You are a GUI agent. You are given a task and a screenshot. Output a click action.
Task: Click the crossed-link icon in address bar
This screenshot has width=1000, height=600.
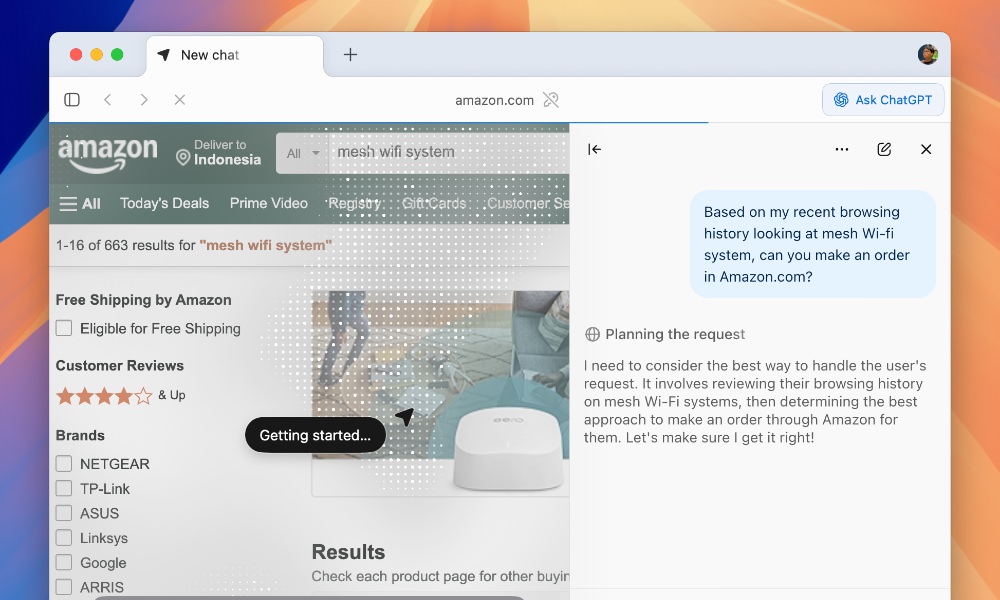tap(551, 100)
